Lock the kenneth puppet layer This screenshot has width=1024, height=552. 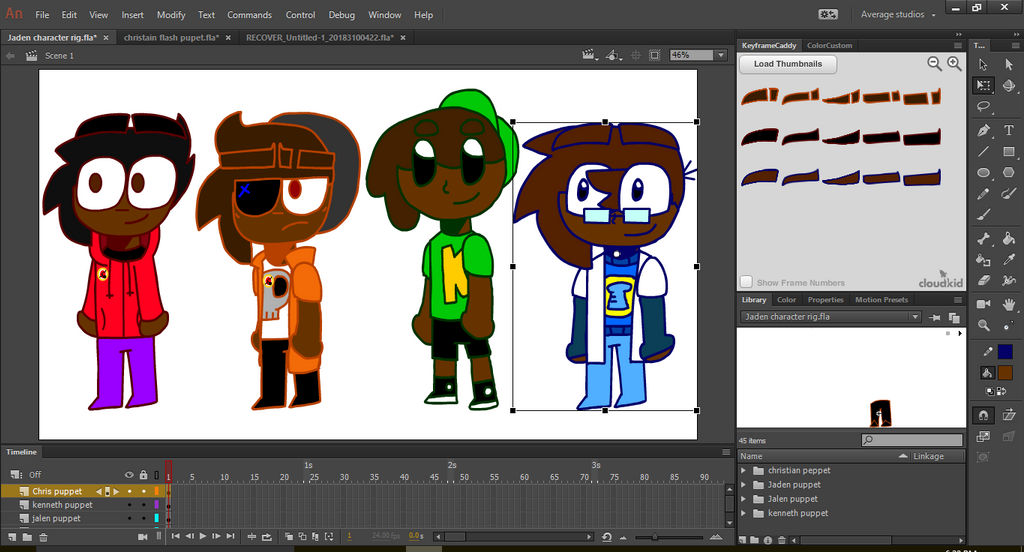pos(143,505)
